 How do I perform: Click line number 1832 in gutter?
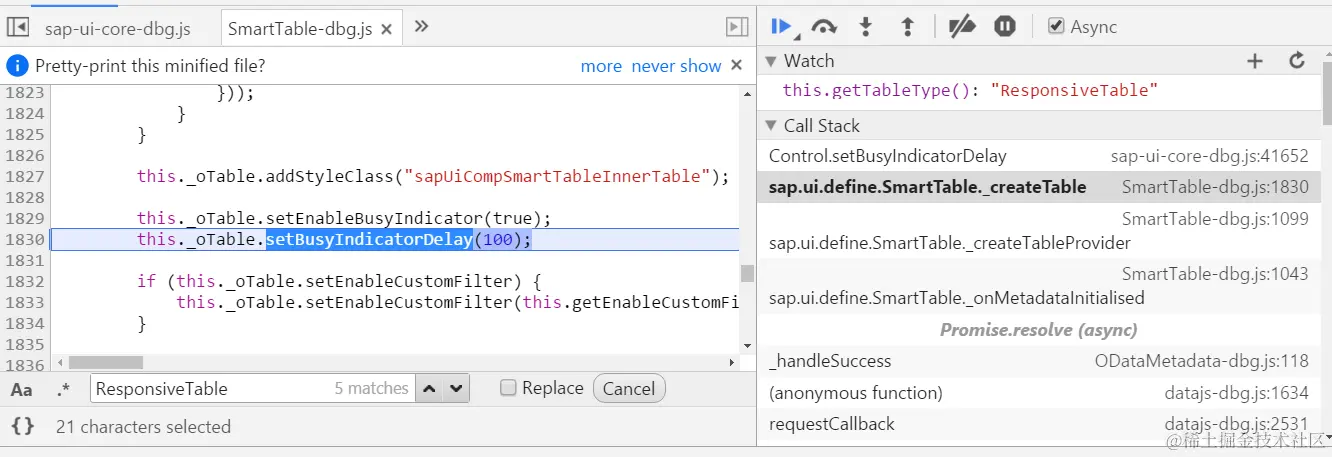click(25, 282)
